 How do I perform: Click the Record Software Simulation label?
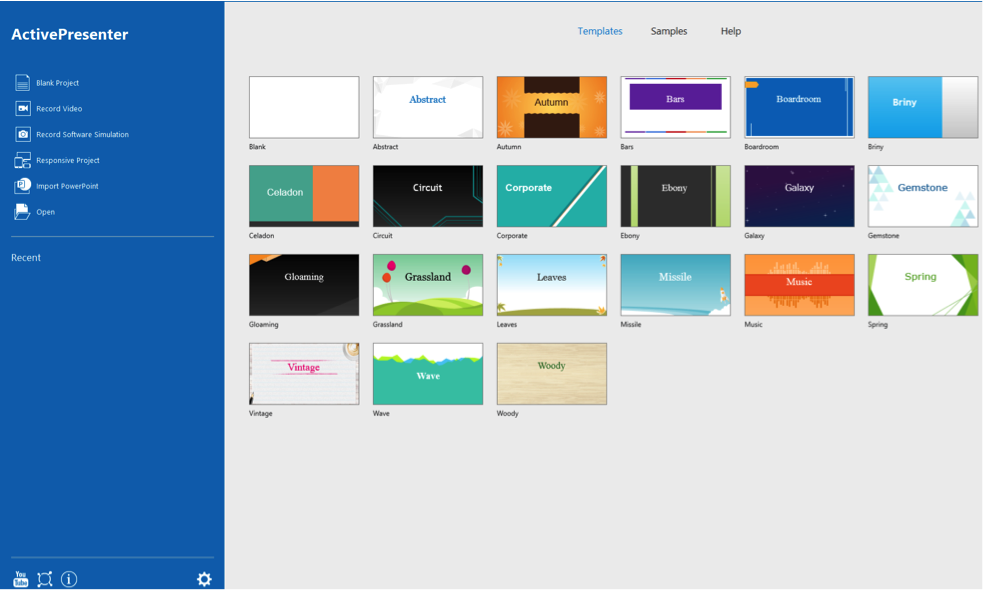click(82, 135)
